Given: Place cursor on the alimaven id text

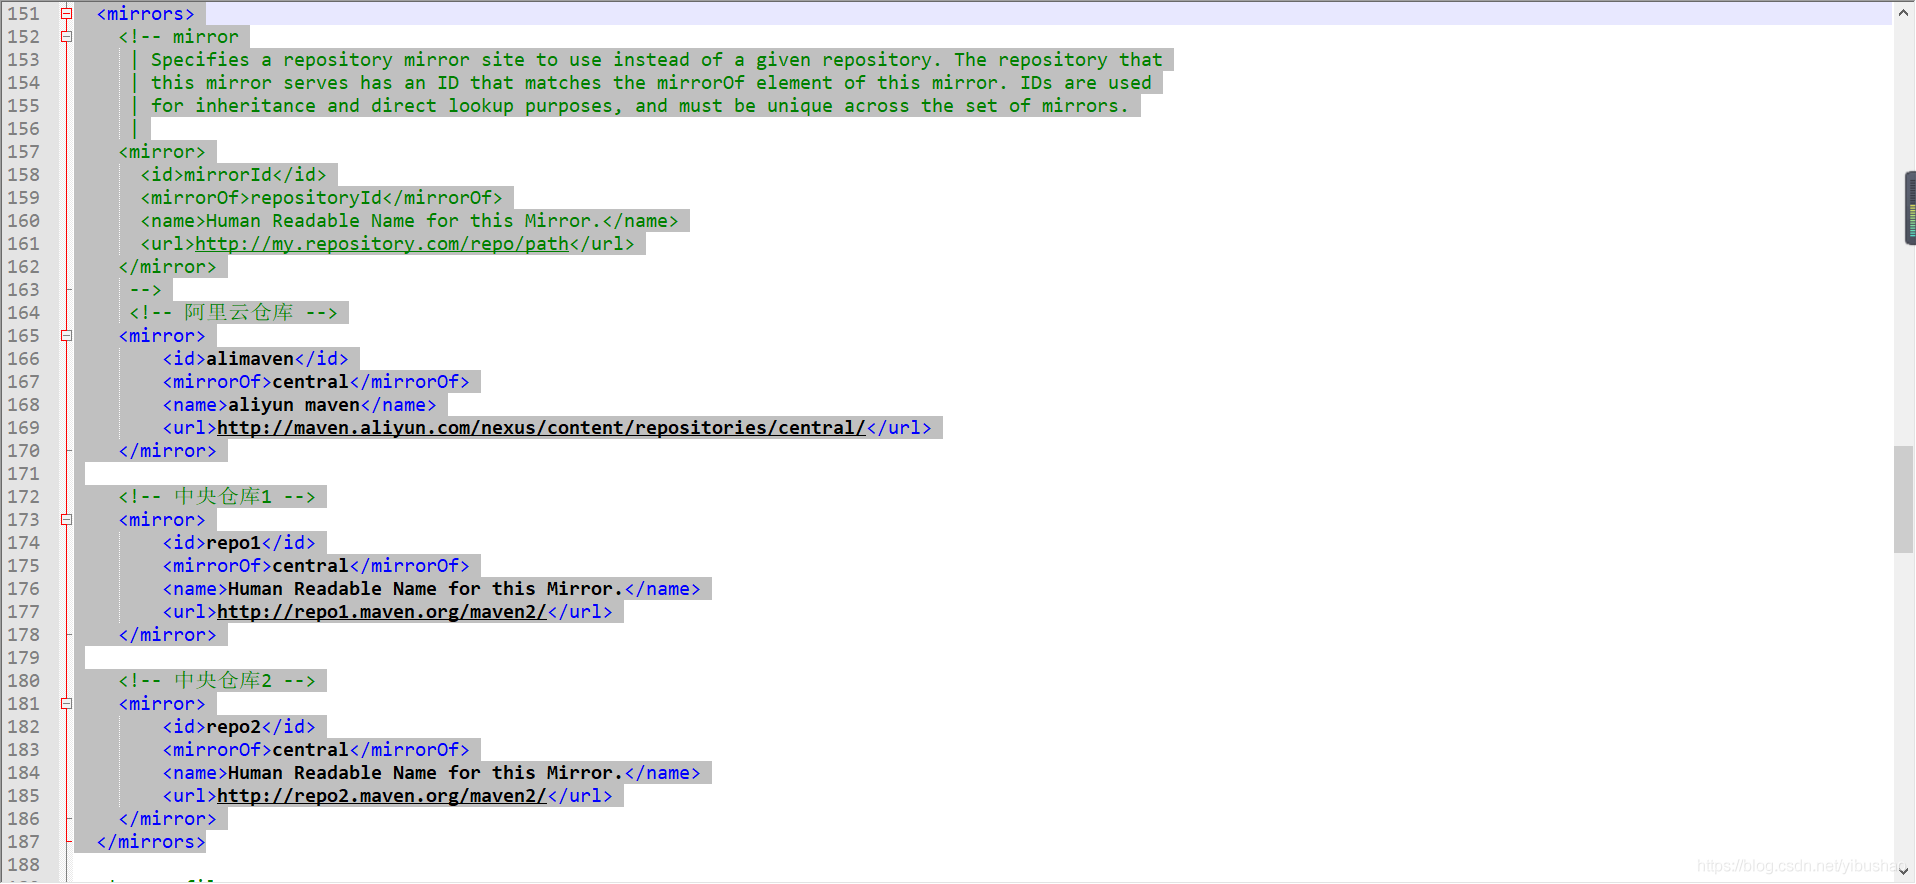Looking at the screenshot, I should click(250, 359).
